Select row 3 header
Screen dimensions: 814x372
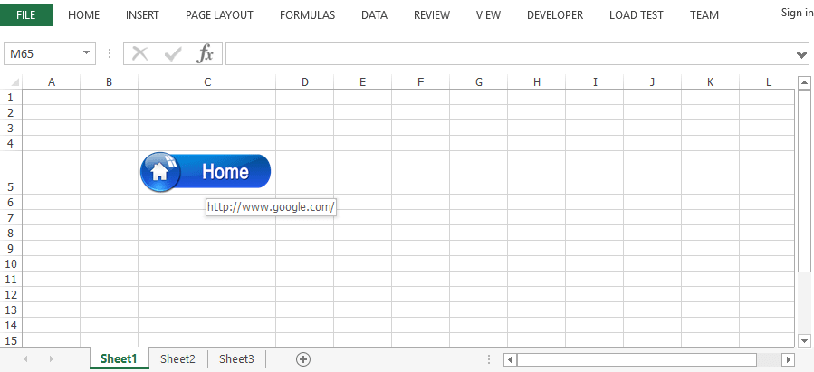point(11,128)
